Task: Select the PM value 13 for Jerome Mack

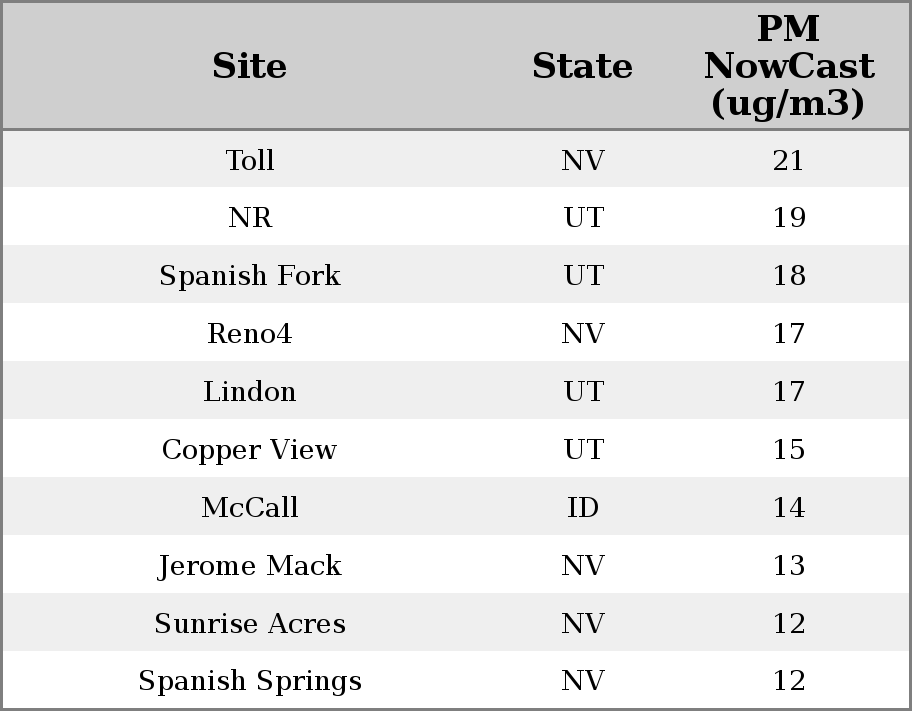Action: [788, 566]
